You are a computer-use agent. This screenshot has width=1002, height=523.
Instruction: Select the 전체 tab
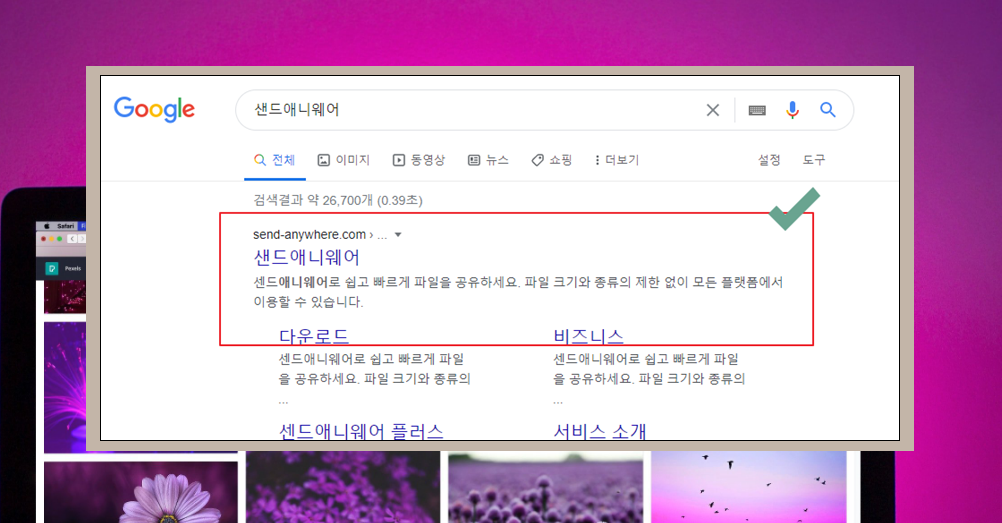[275, 160]
